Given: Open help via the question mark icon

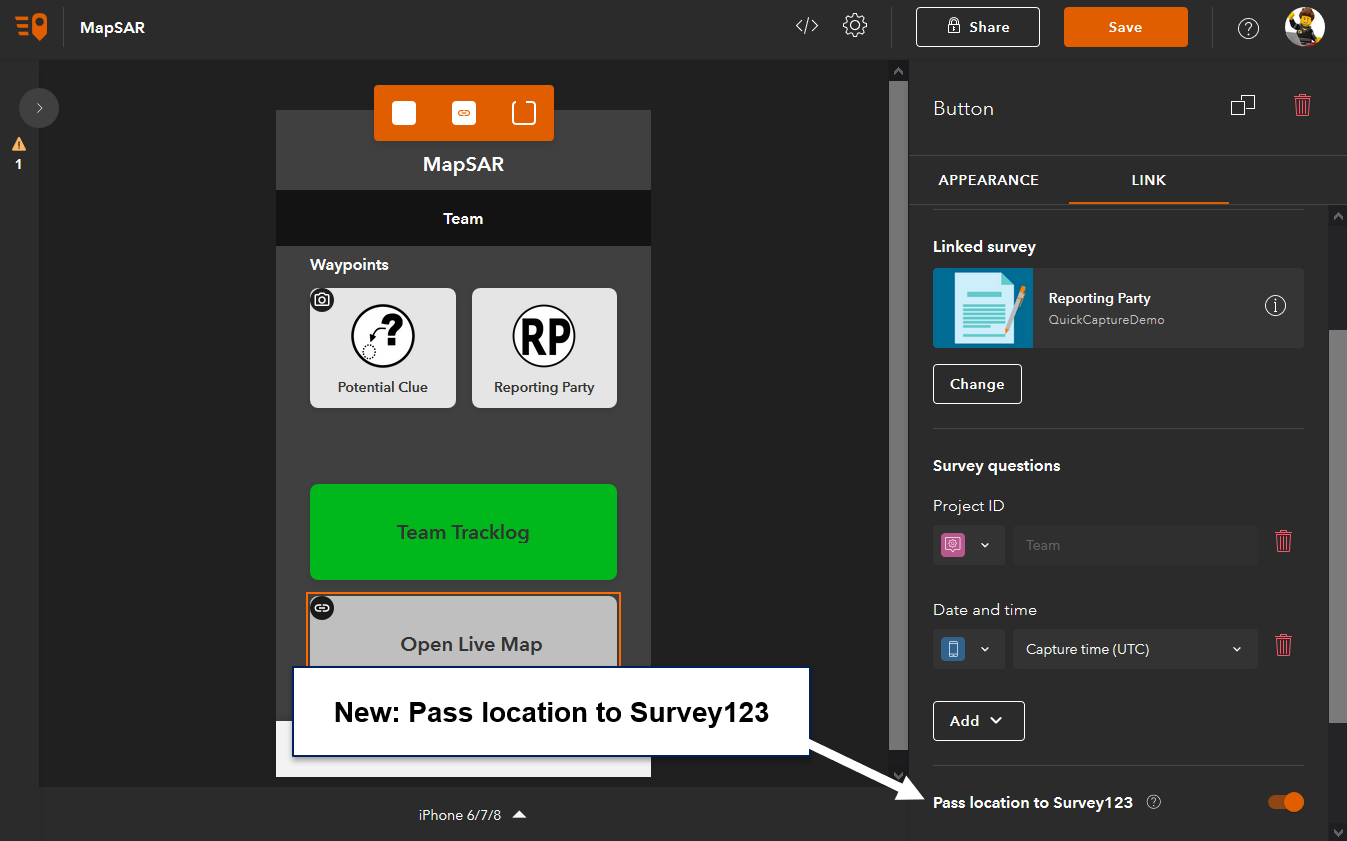Looking at the screenshot, I should coord(1247,27).
